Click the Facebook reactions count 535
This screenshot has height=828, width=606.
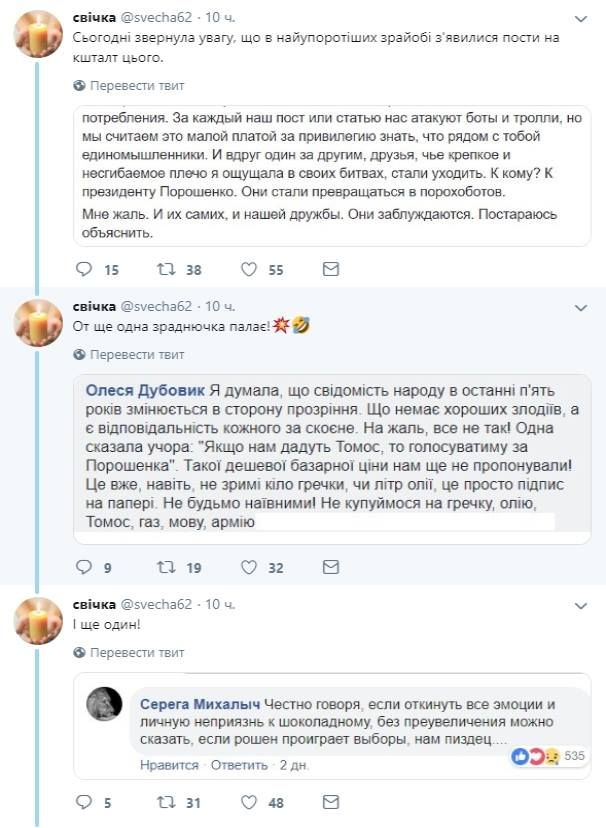pos(574,756)
